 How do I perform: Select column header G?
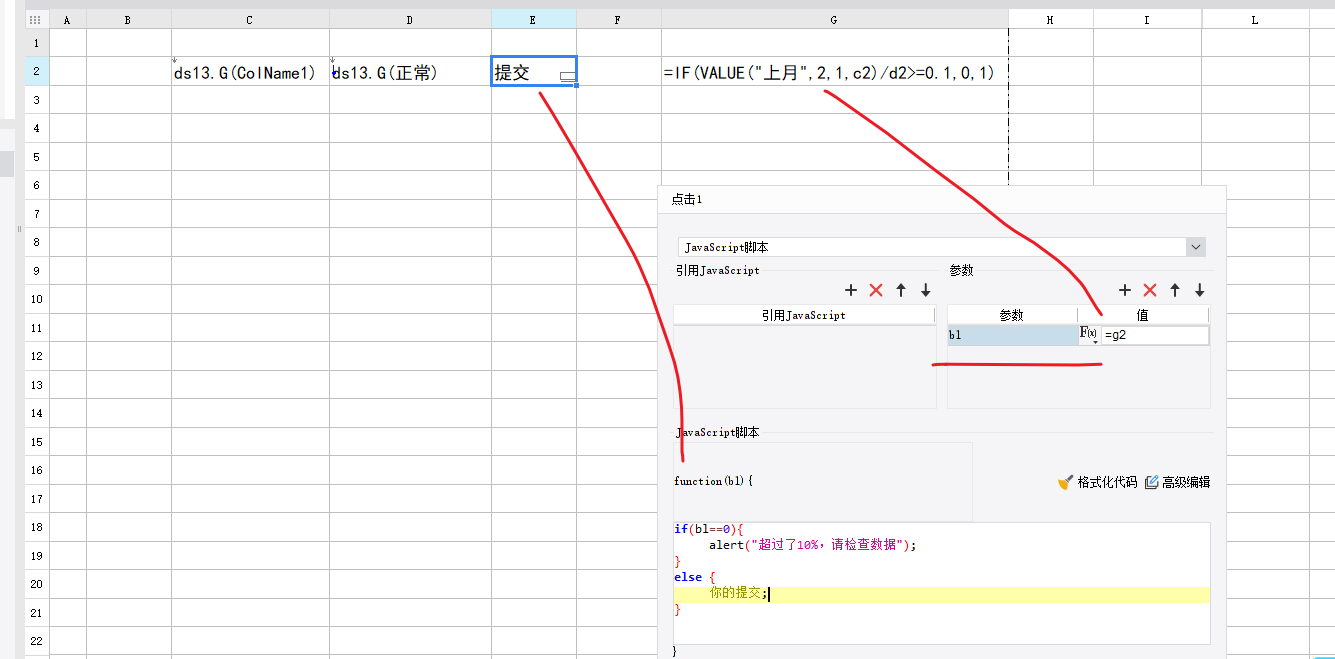pyautogui.click(x=834, y=19)
